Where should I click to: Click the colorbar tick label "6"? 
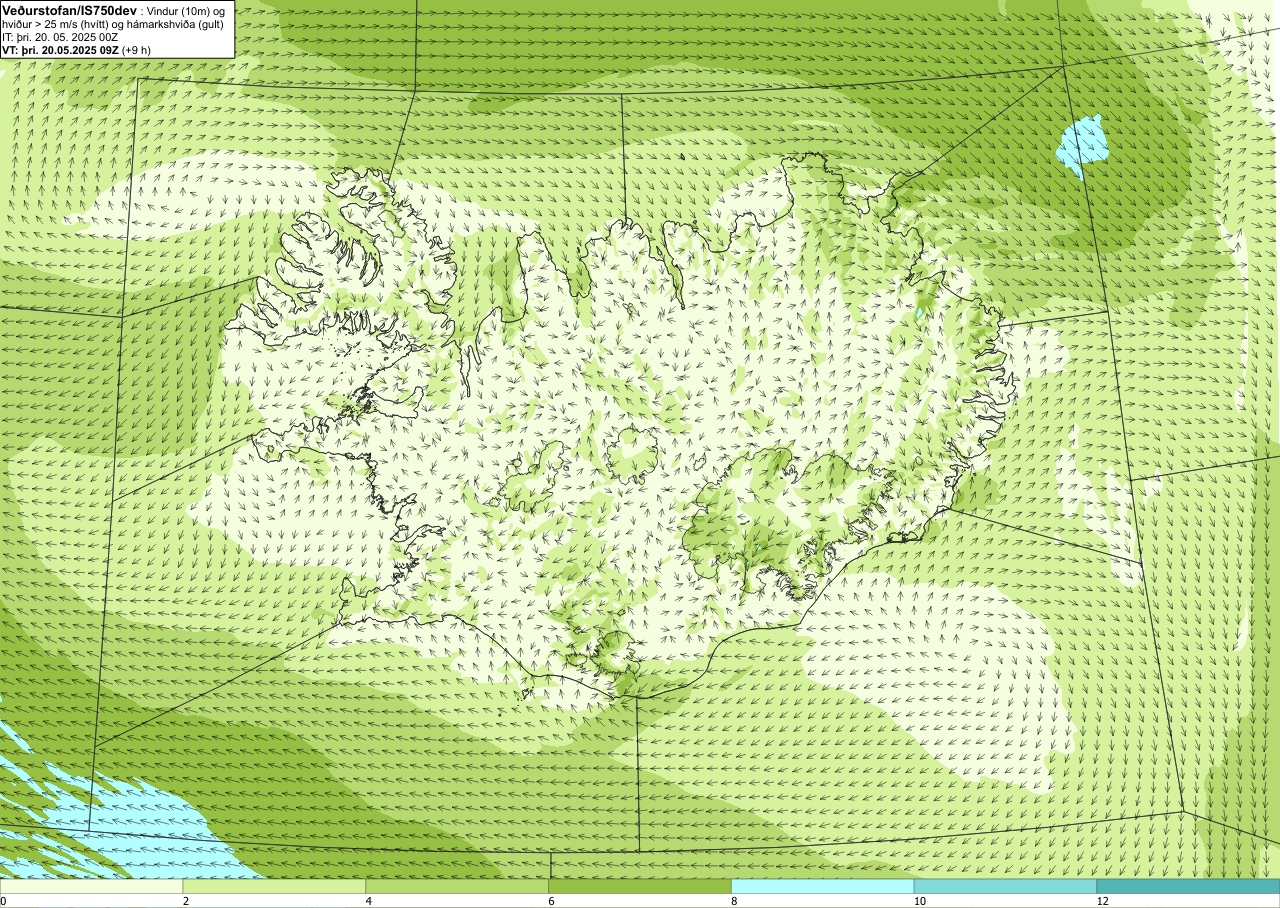click(552, 901)
